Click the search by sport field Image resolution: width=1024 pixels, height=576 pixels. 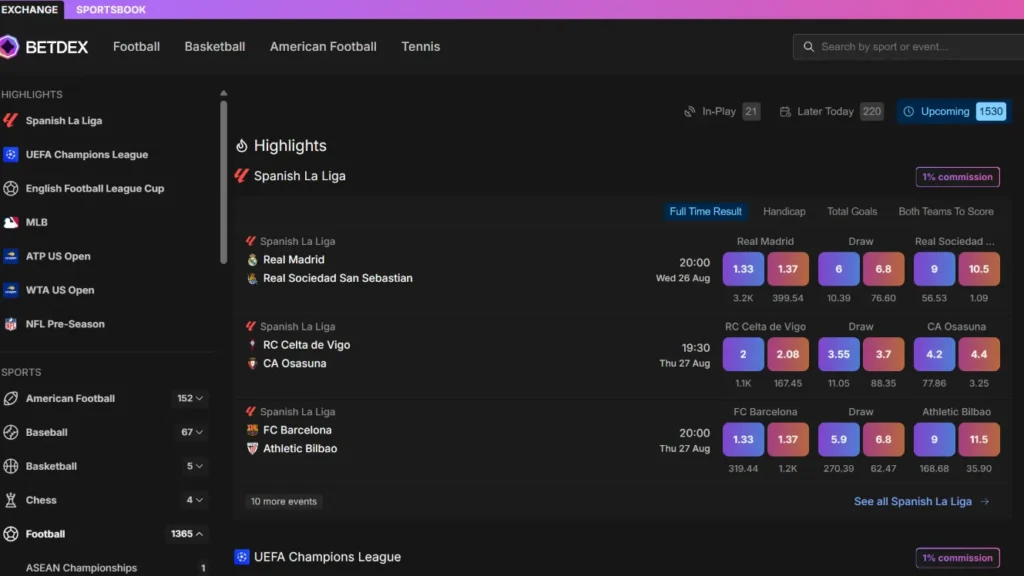point(908,47)
